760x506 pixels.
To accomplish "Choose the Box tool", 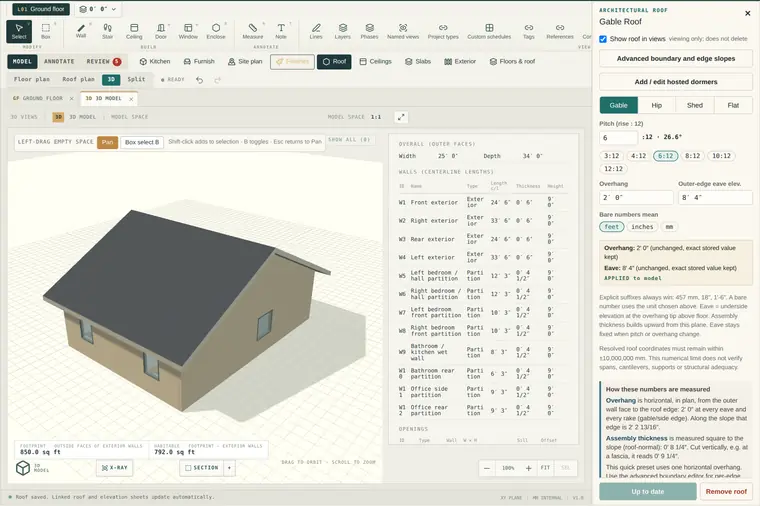I will point(46,31).
